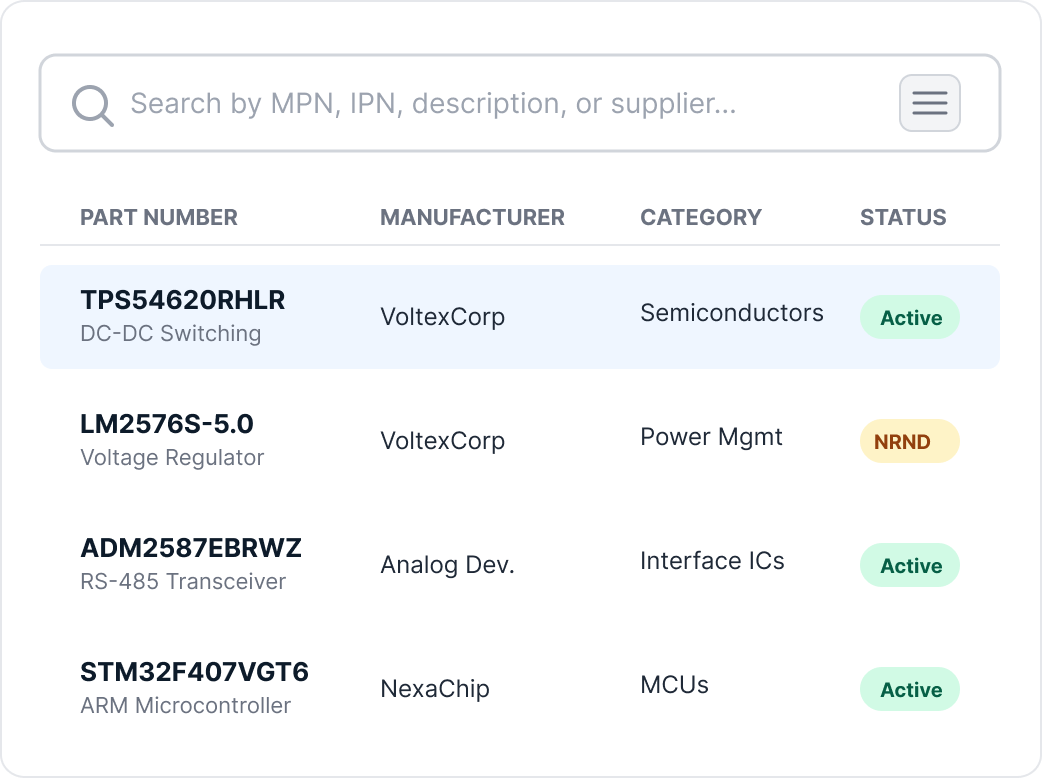Click the Semiconductors category label
Image resolution: width=1042 pixels, height=778 pixels.
(x=732, y=313)
